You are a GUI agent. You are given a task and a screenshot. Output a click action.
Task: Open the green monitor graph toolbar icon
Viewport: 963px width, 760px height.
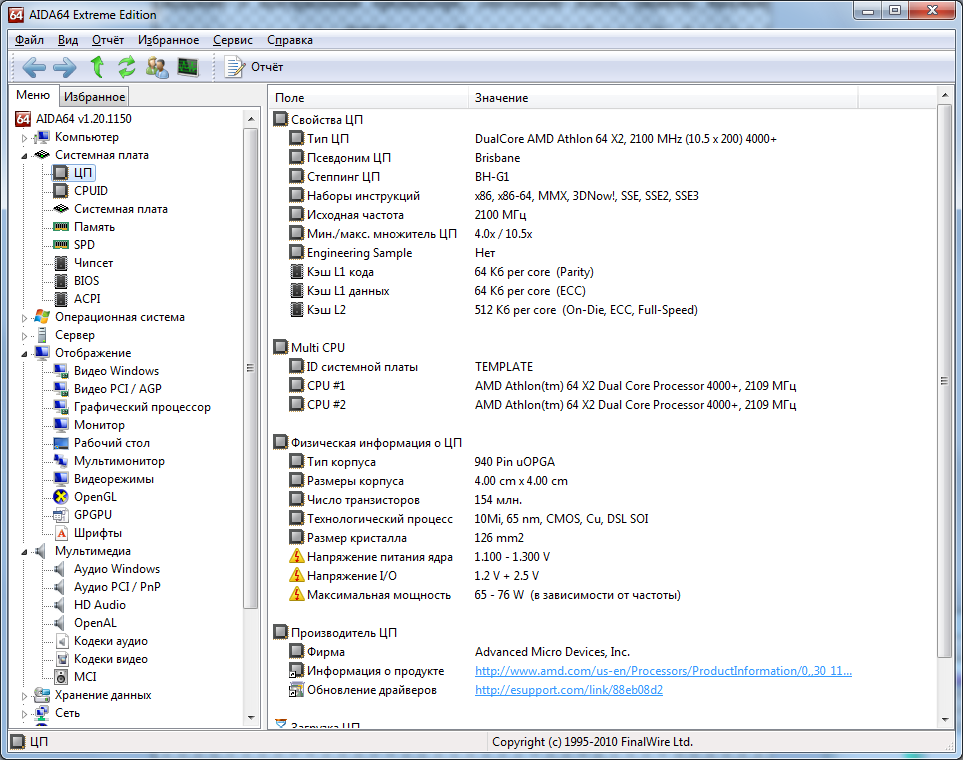tap(188, 67)
